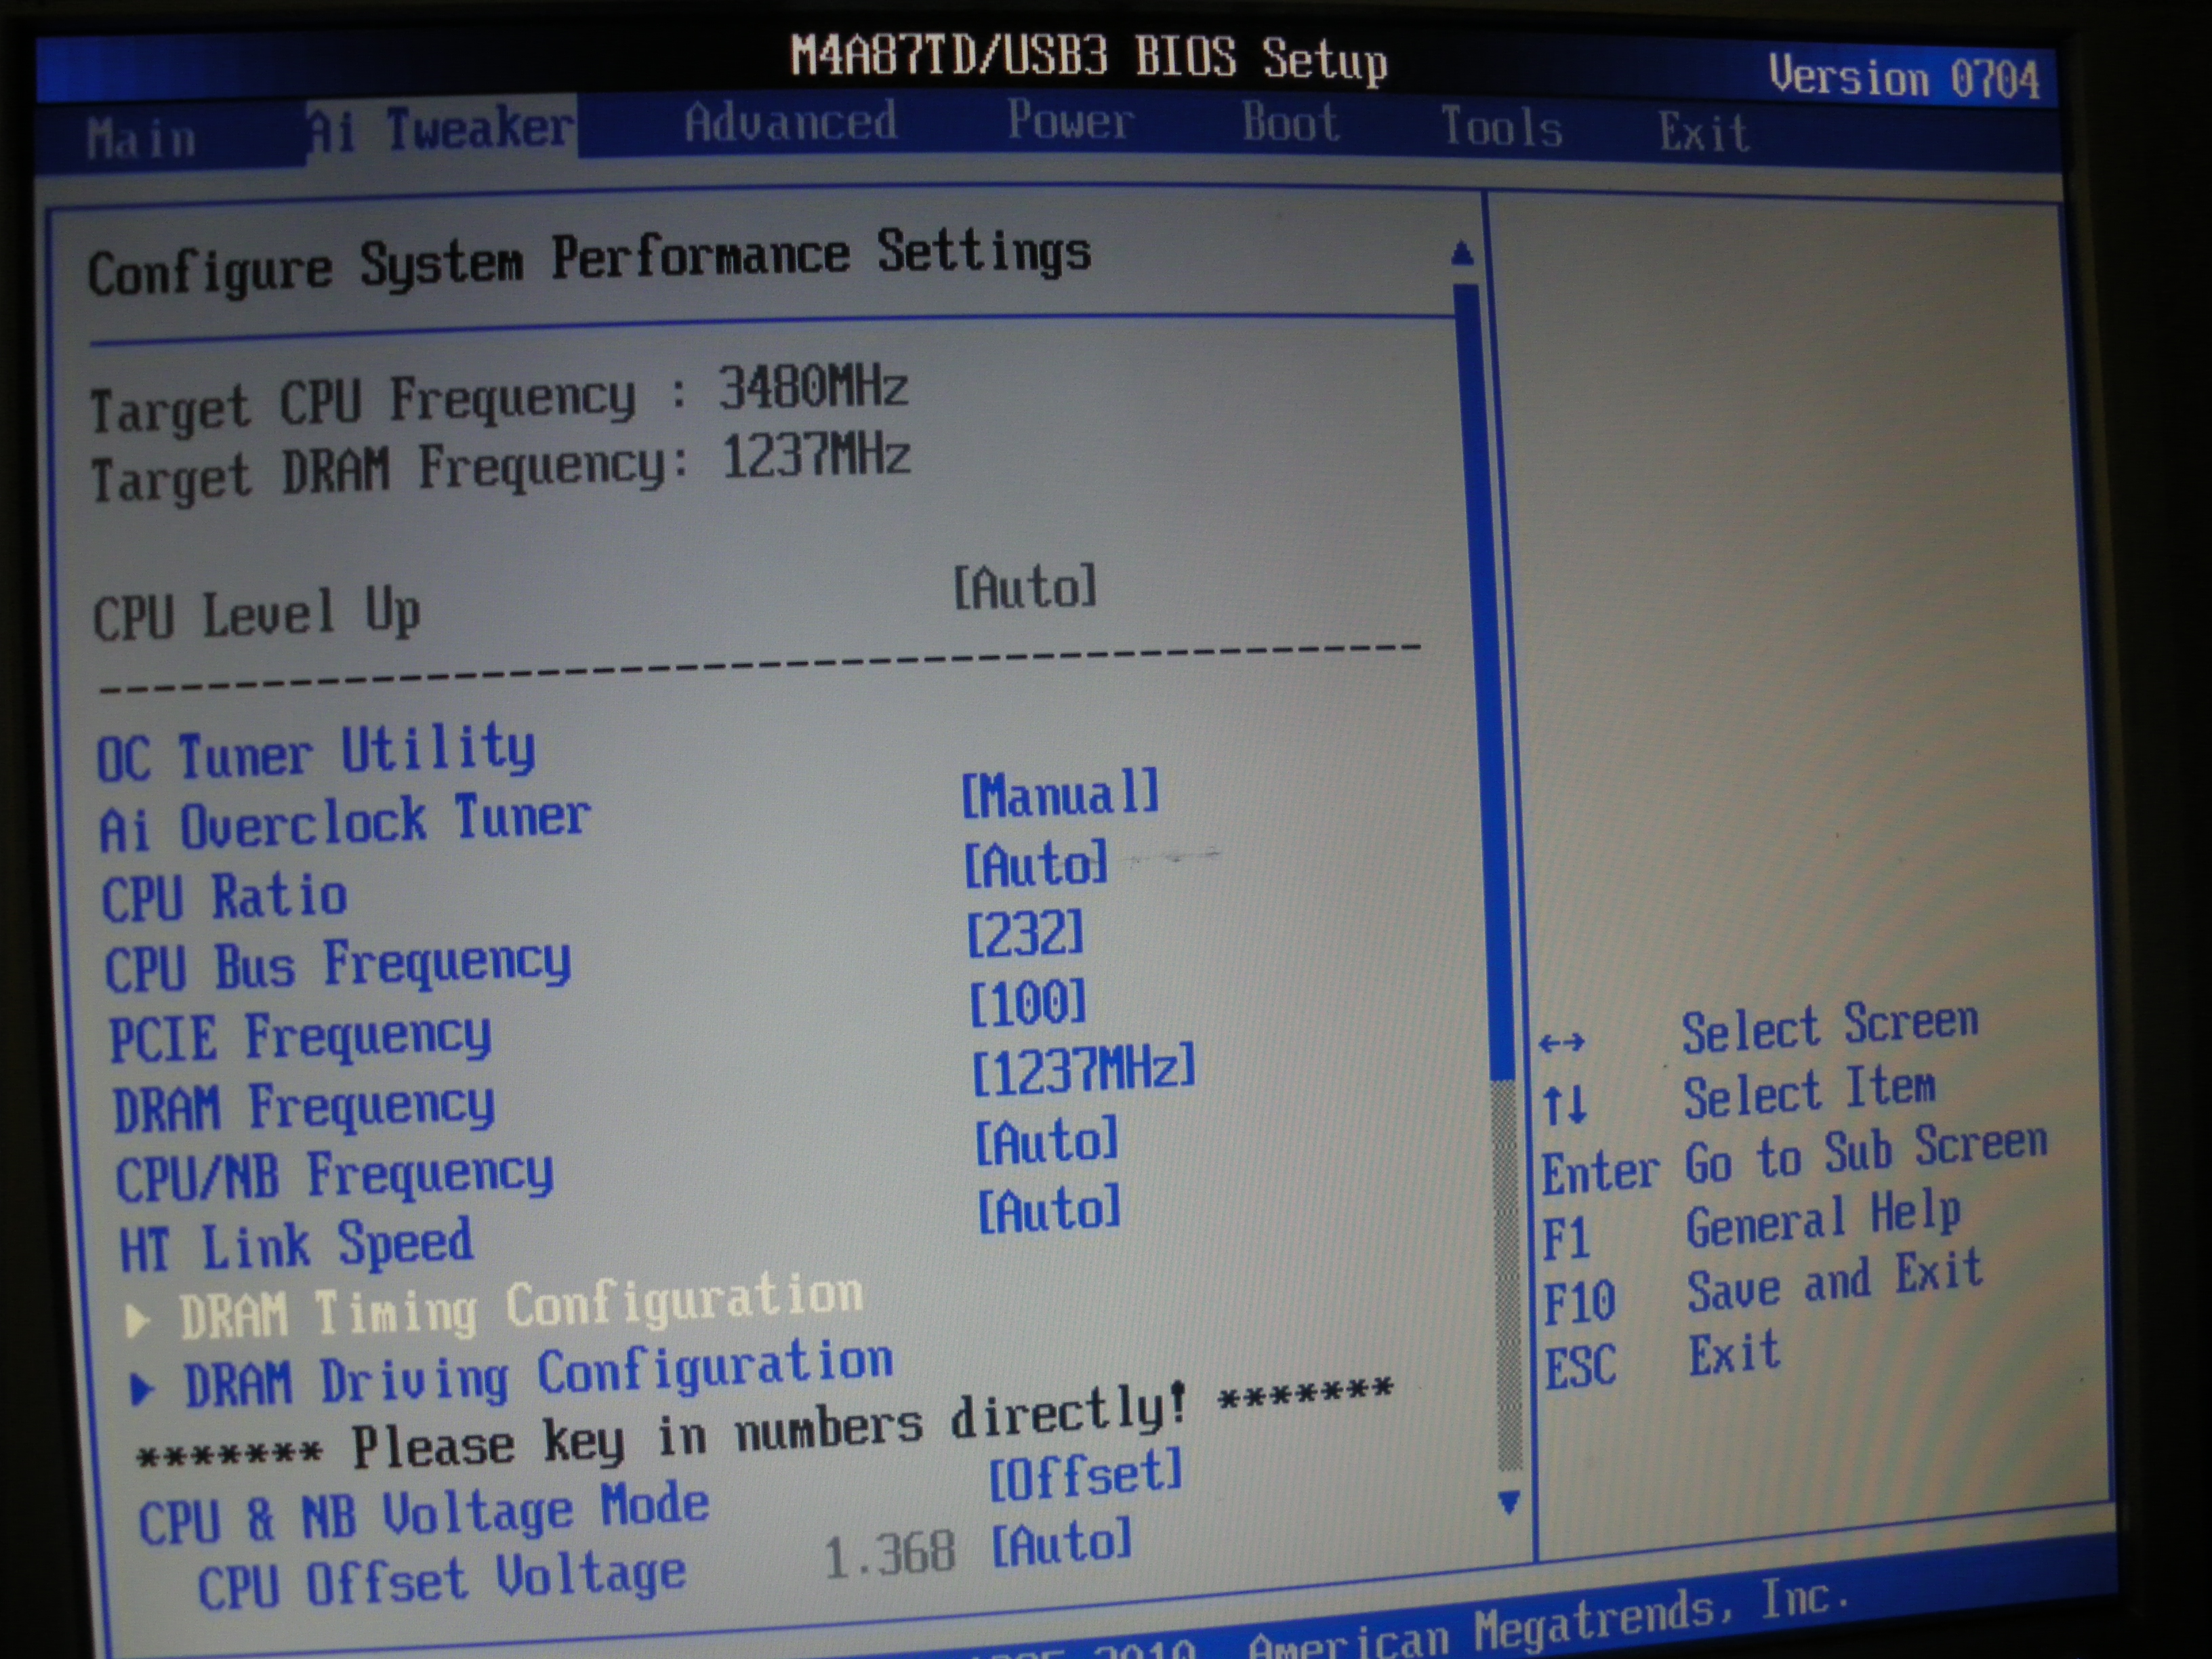Open CPU Ratio Auto setting
Screen dimensions: 2212x1659
tap(1035, 863)
